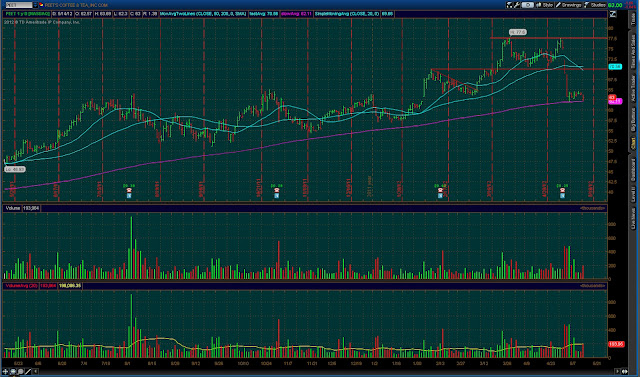Screen dimensions: 640x377
Task: Click the VolumeAvg (20) study header label
Action: pyautogui.click(x=21, y=286)
